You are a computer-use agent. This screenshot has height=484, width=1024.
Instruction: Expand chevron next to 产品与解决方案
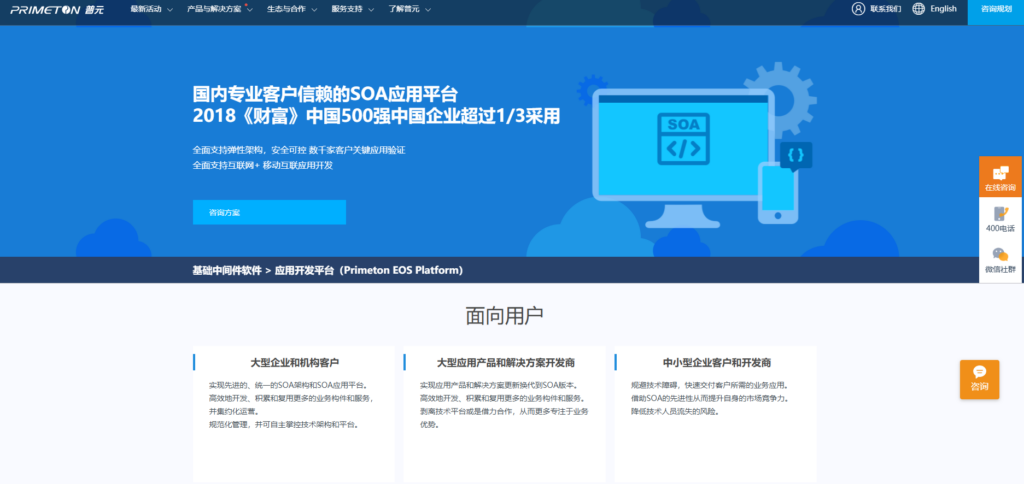(249, 10)
